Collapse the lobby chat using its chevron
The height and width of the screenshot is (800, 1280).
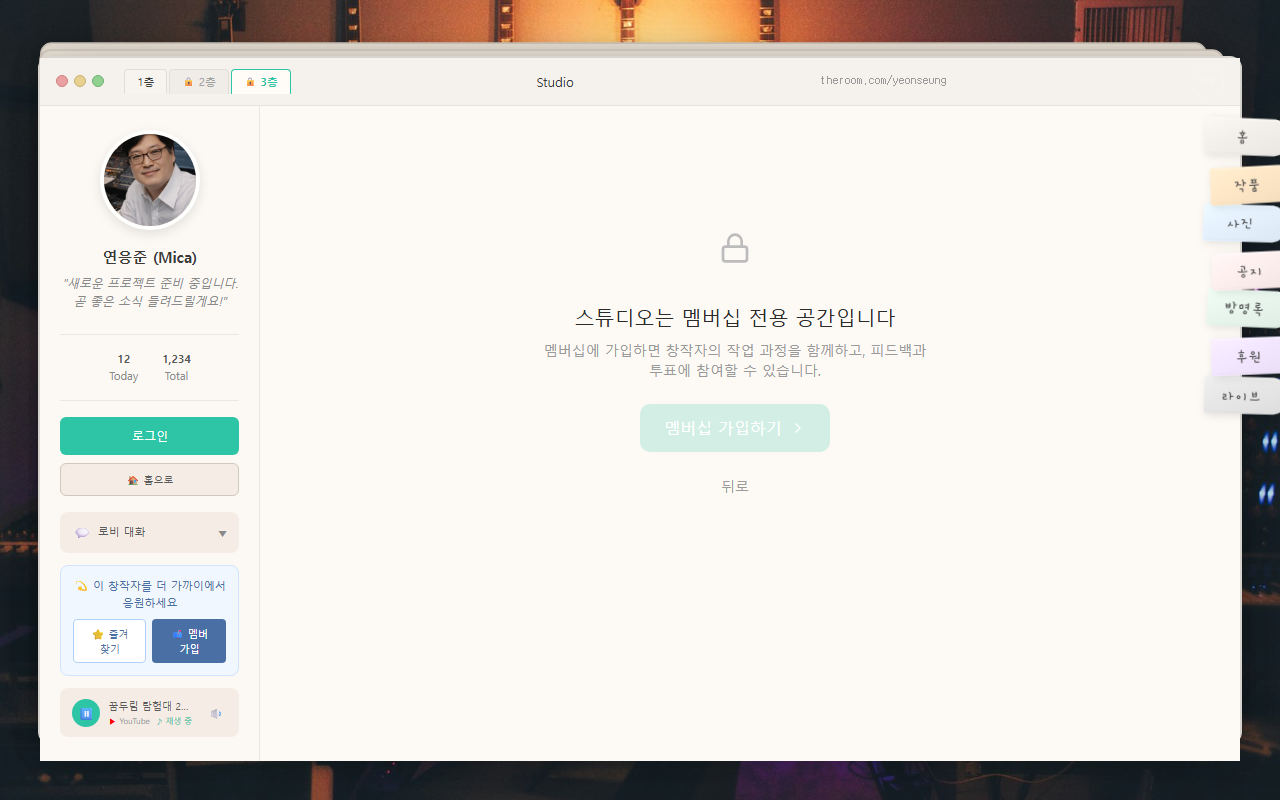[222, 532]
